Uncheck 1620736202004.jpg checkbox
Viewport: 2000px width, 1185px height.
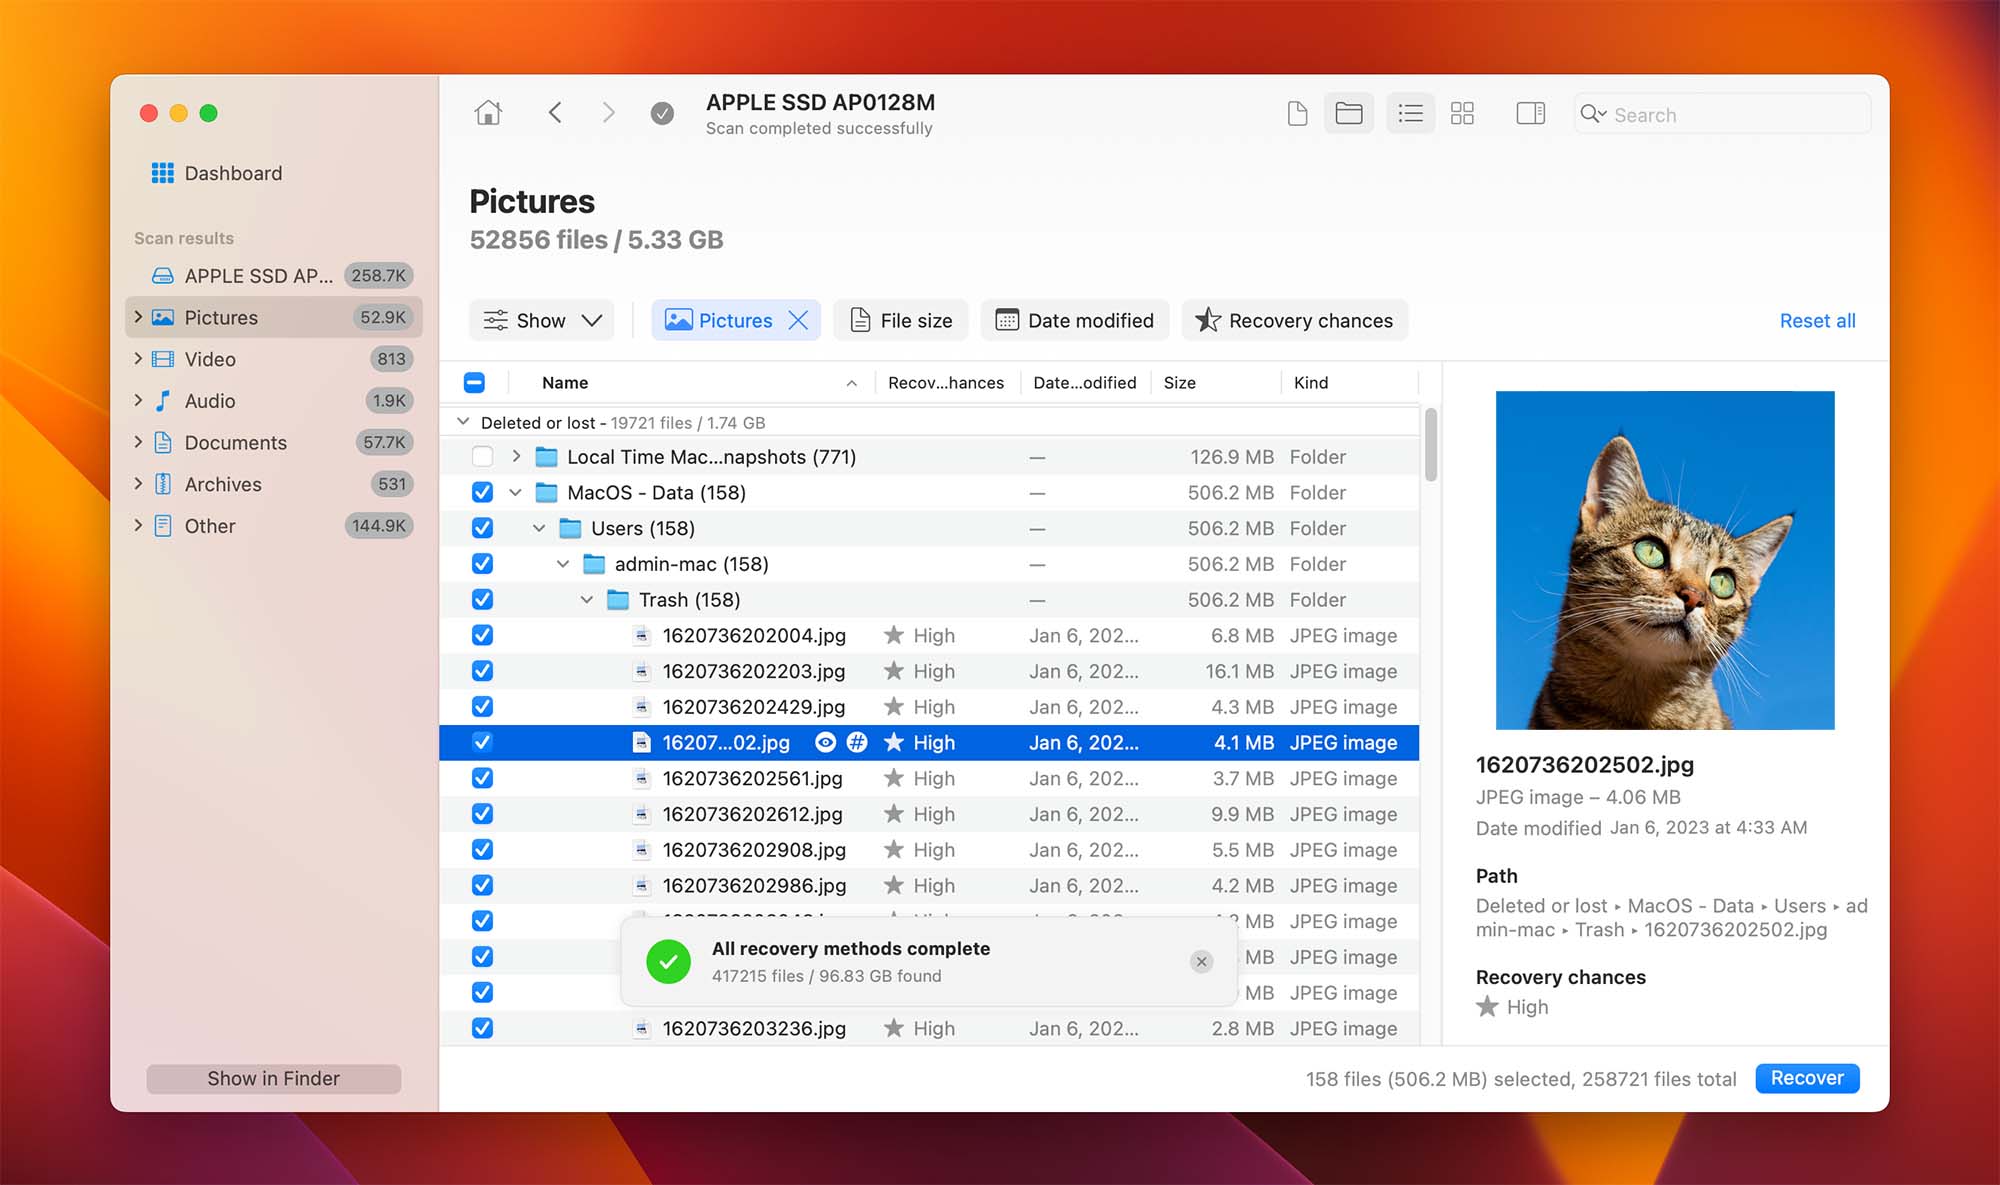482,636
